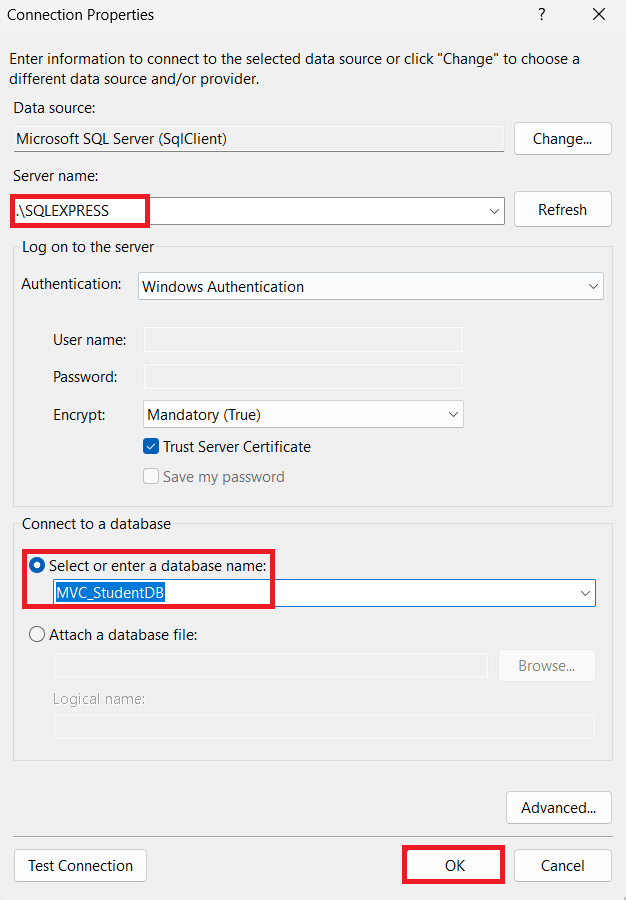Close the Connection Properties dialog
This screenshot has height=900, width=626.
599,15
